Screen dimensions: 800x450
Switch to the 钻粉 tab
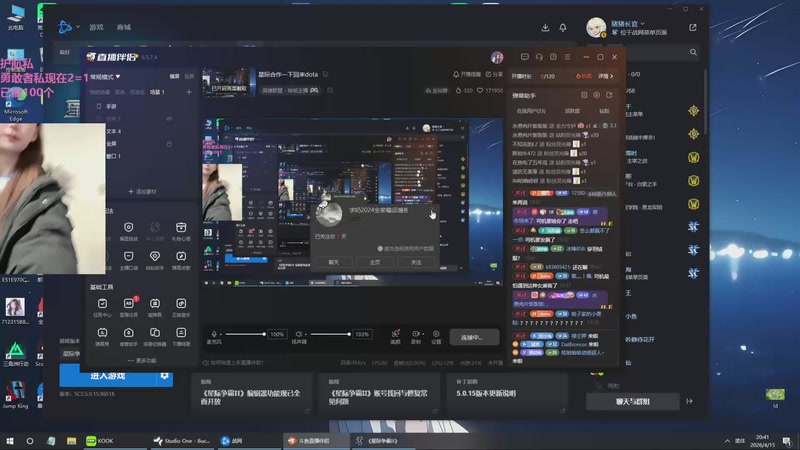coord(604,111)
